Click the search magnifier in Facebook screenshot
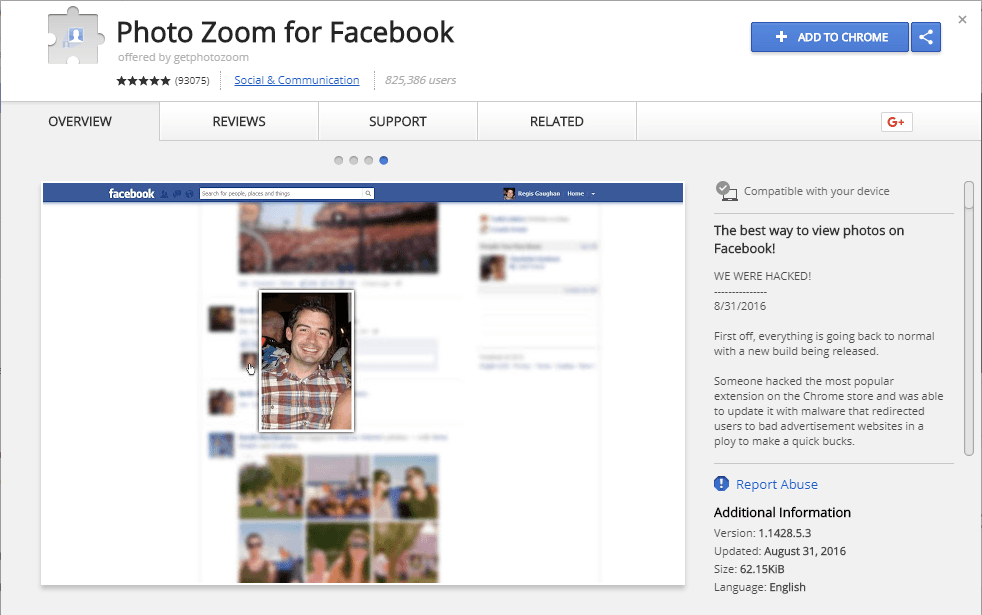Screen dimensions: 982x615 (368, 194)
